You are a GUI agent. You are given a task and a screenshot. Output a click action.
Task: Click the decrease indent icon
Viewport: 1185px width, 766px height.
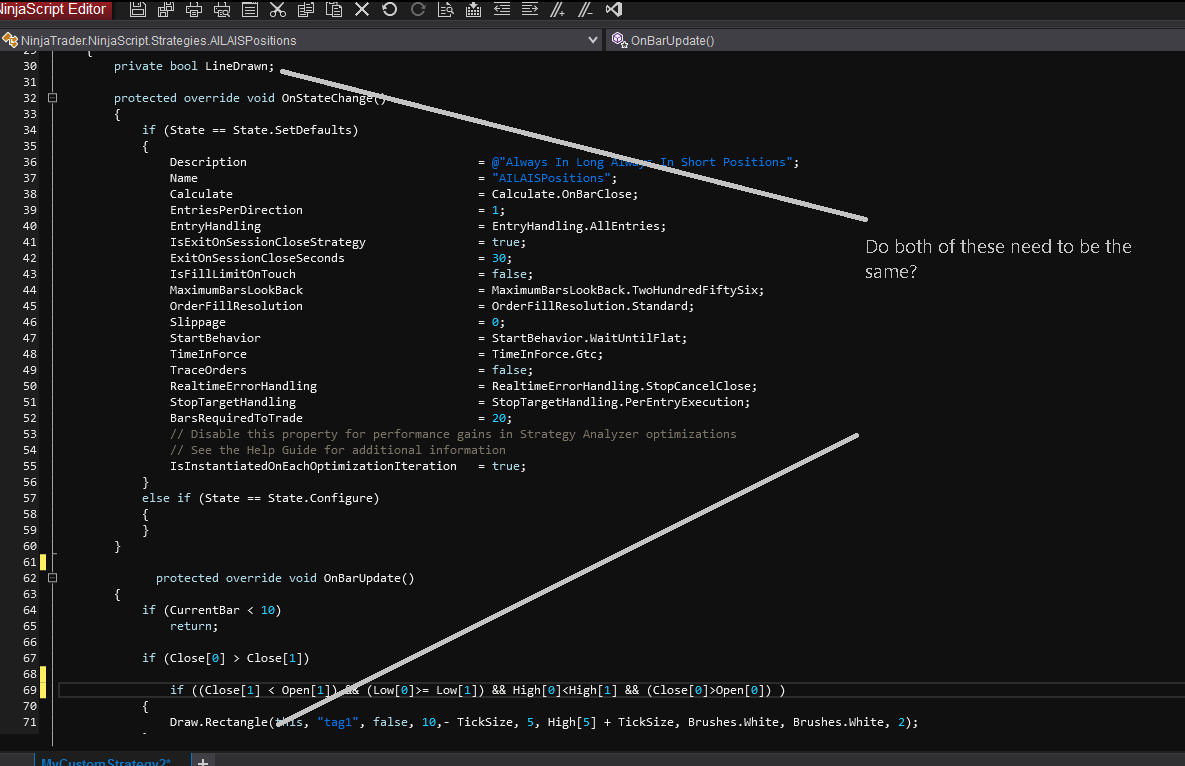coord(502,10)
